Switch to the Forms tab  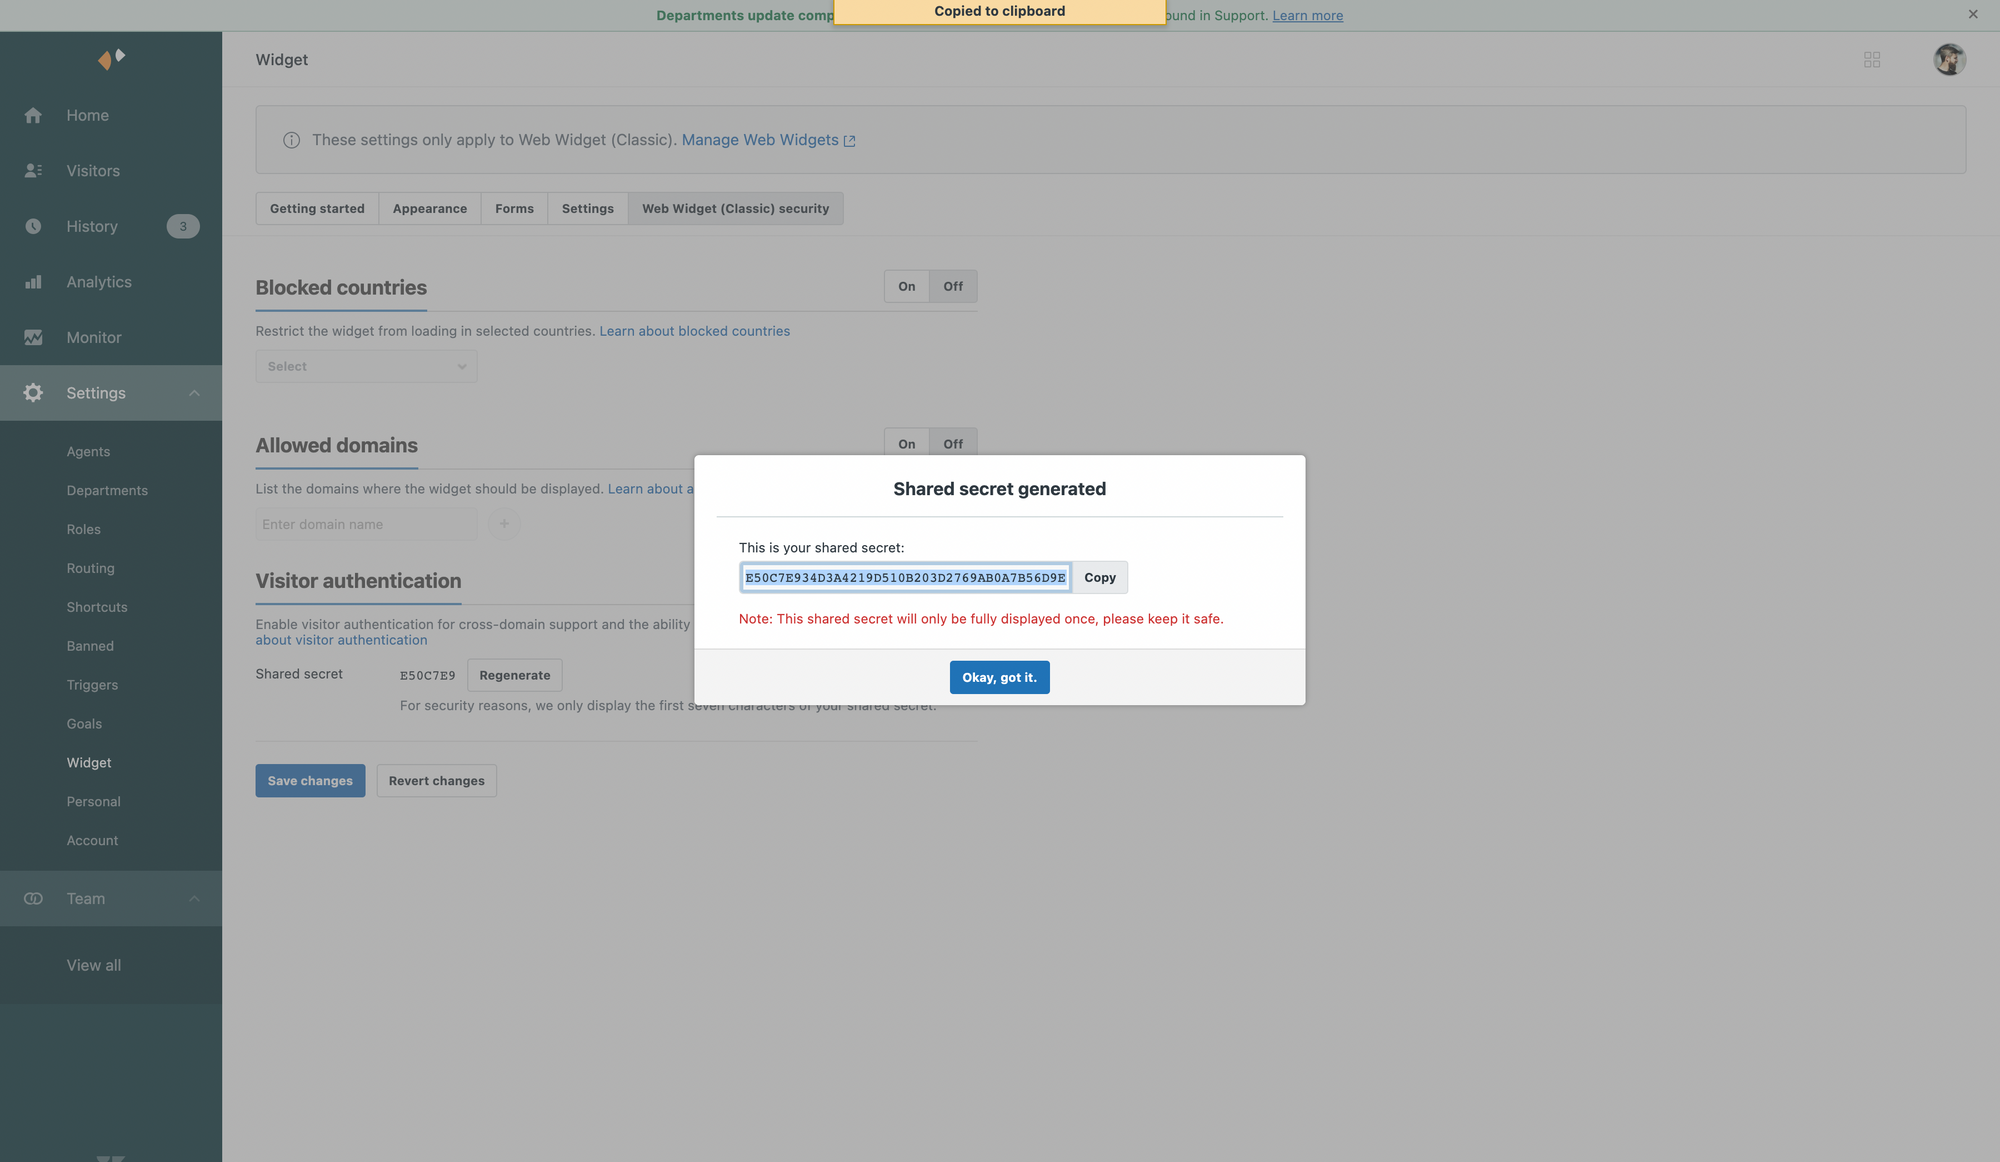(514, 208)
